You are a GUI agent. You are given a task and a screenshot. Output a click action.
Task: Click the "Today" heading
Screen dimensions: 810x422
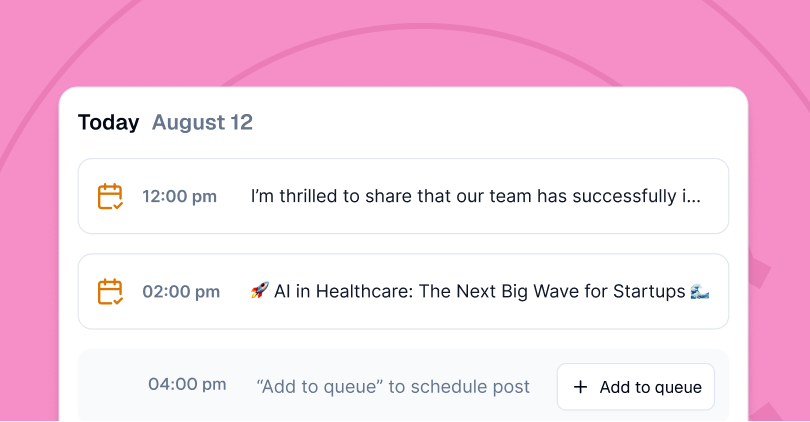click(108, 123)
